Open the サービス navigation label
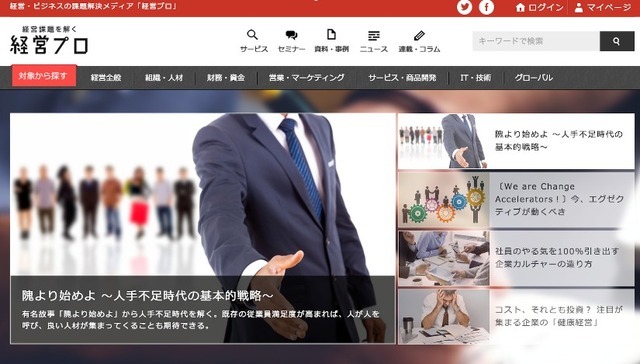 click(254, 49)
